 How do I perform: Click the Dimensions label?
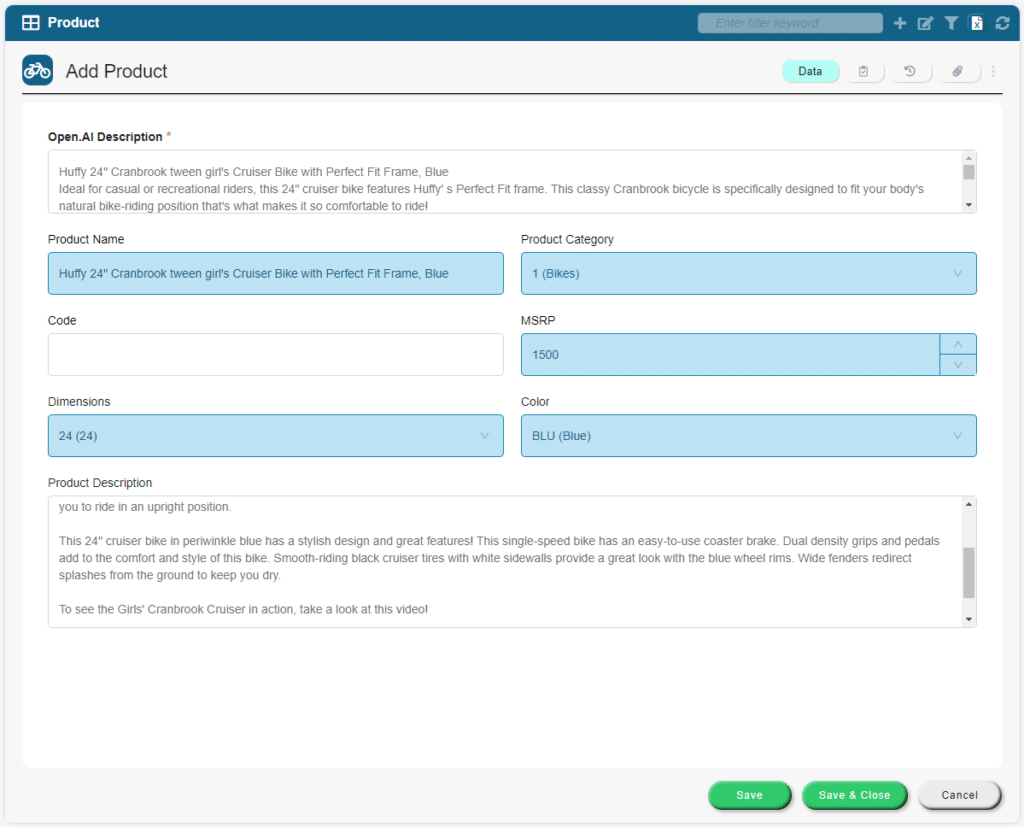coord(79,402)
